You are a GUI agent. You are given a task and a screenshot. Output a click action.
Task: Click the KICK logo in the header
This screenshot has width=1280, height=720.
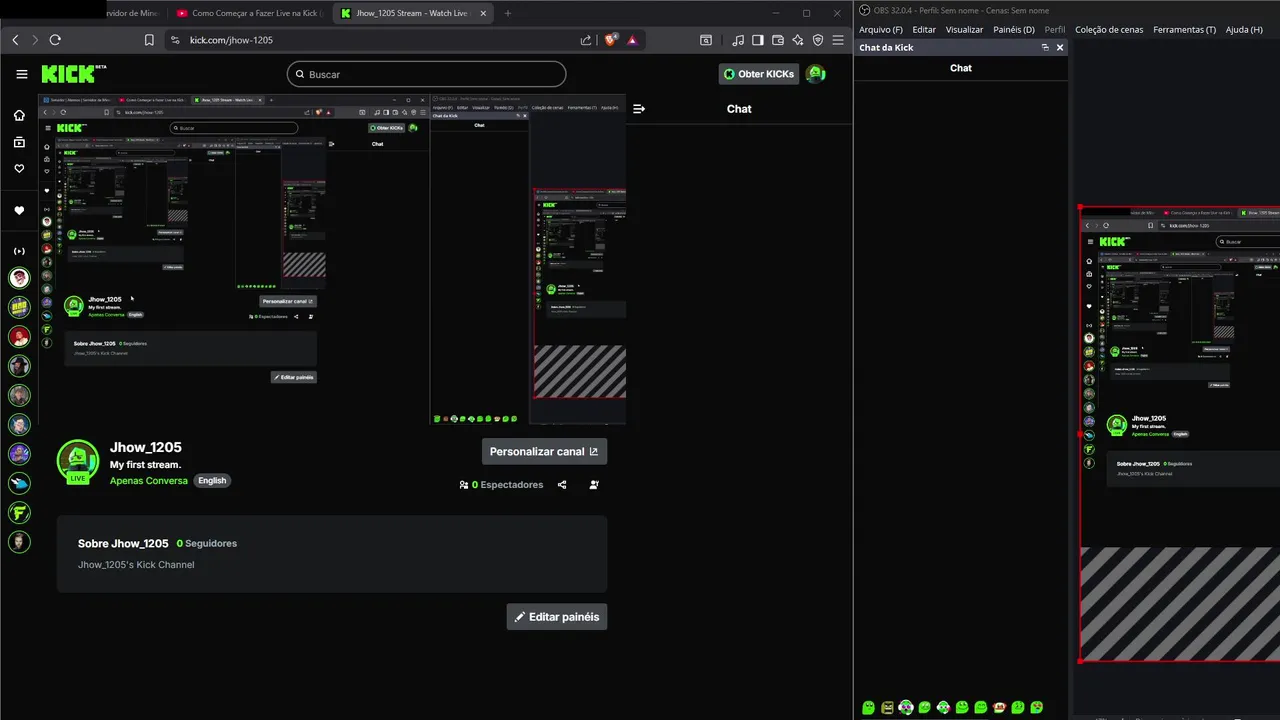click(71, 74)
